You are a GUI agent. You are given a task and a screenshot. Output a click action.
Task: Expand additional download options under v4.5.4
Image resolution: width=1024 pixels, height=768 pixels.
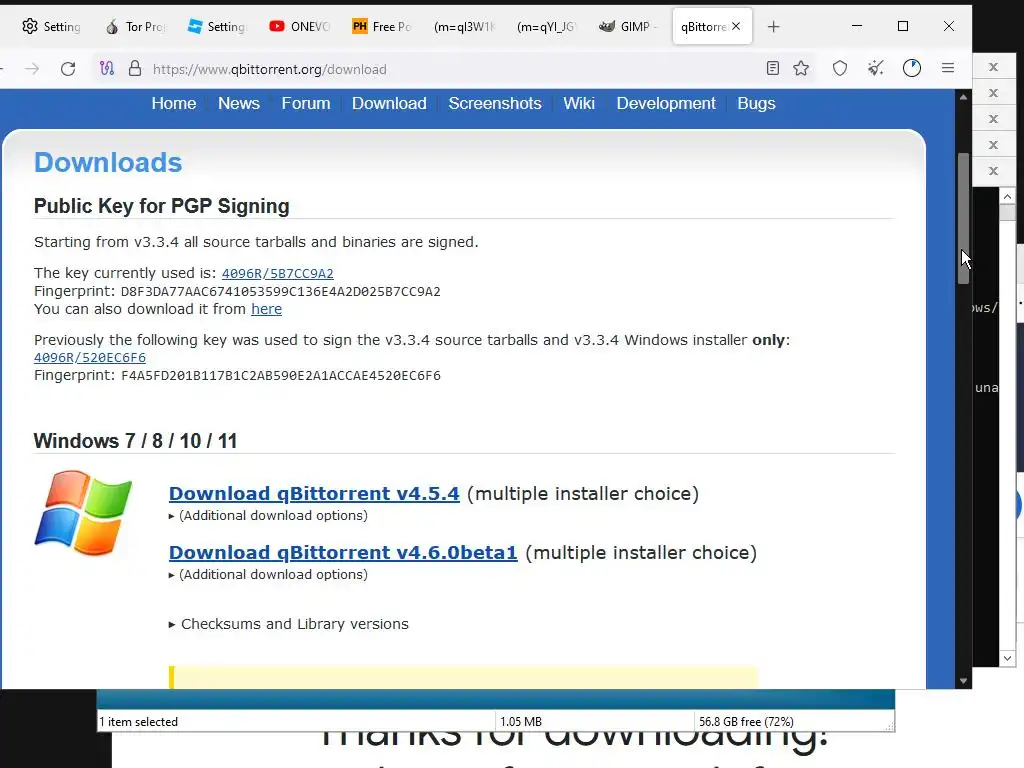click(268, 515)
